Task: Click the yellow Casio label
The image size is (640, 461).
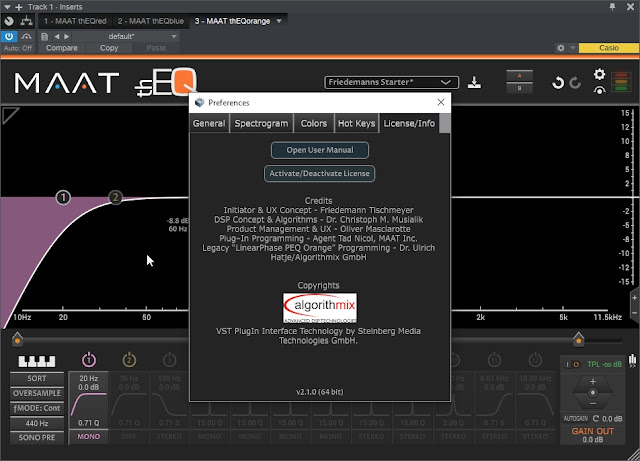Action: coord(609,48)
